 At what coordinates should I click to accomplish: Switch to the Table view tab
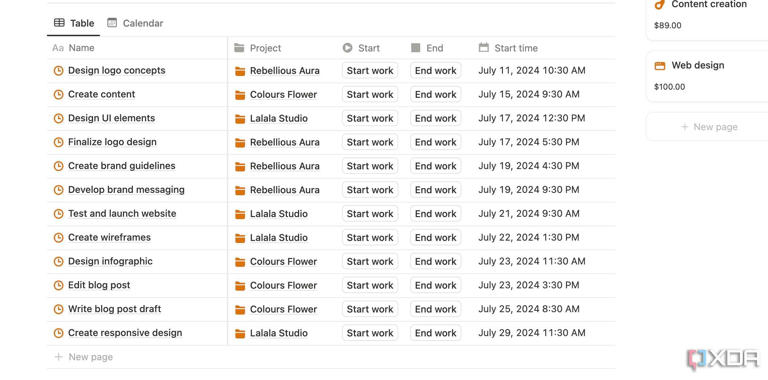point(73,23)
